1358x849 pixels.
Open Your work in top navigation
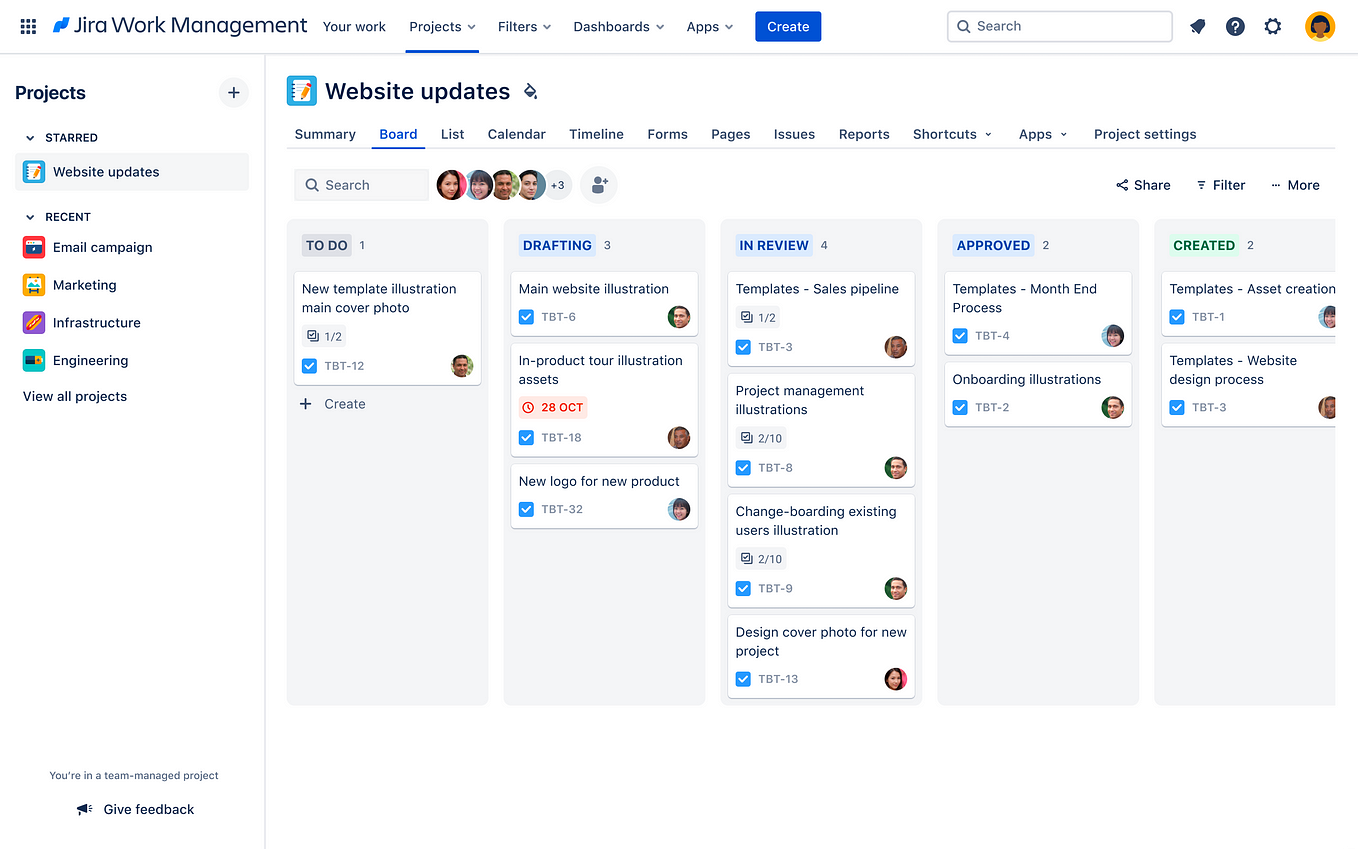tap(354, 27)
